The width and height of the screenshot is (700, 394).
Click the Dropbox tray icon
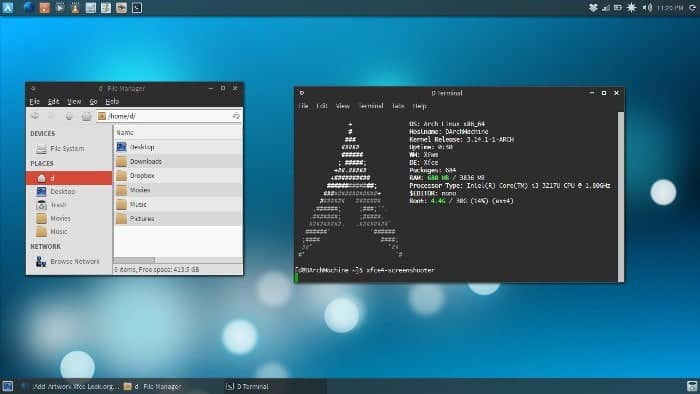(593, 8)
